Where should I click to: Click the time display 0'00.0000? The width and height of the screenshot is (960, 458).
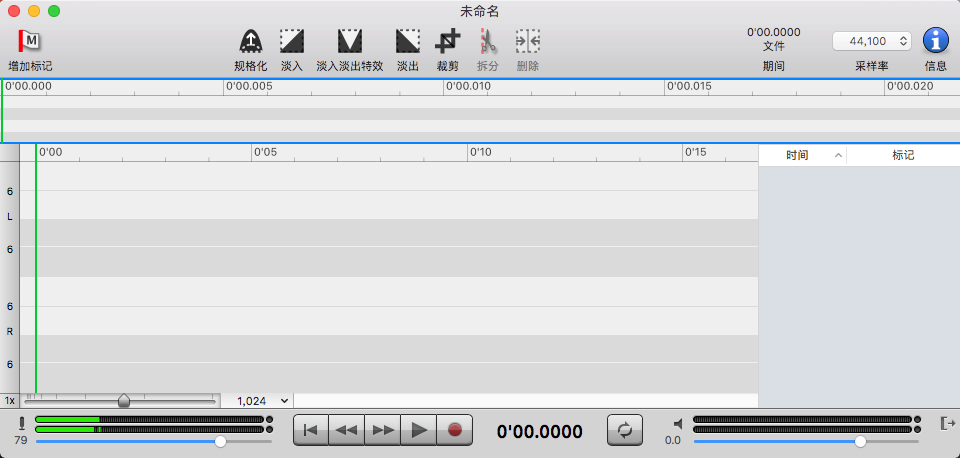[x=539, y=432]
